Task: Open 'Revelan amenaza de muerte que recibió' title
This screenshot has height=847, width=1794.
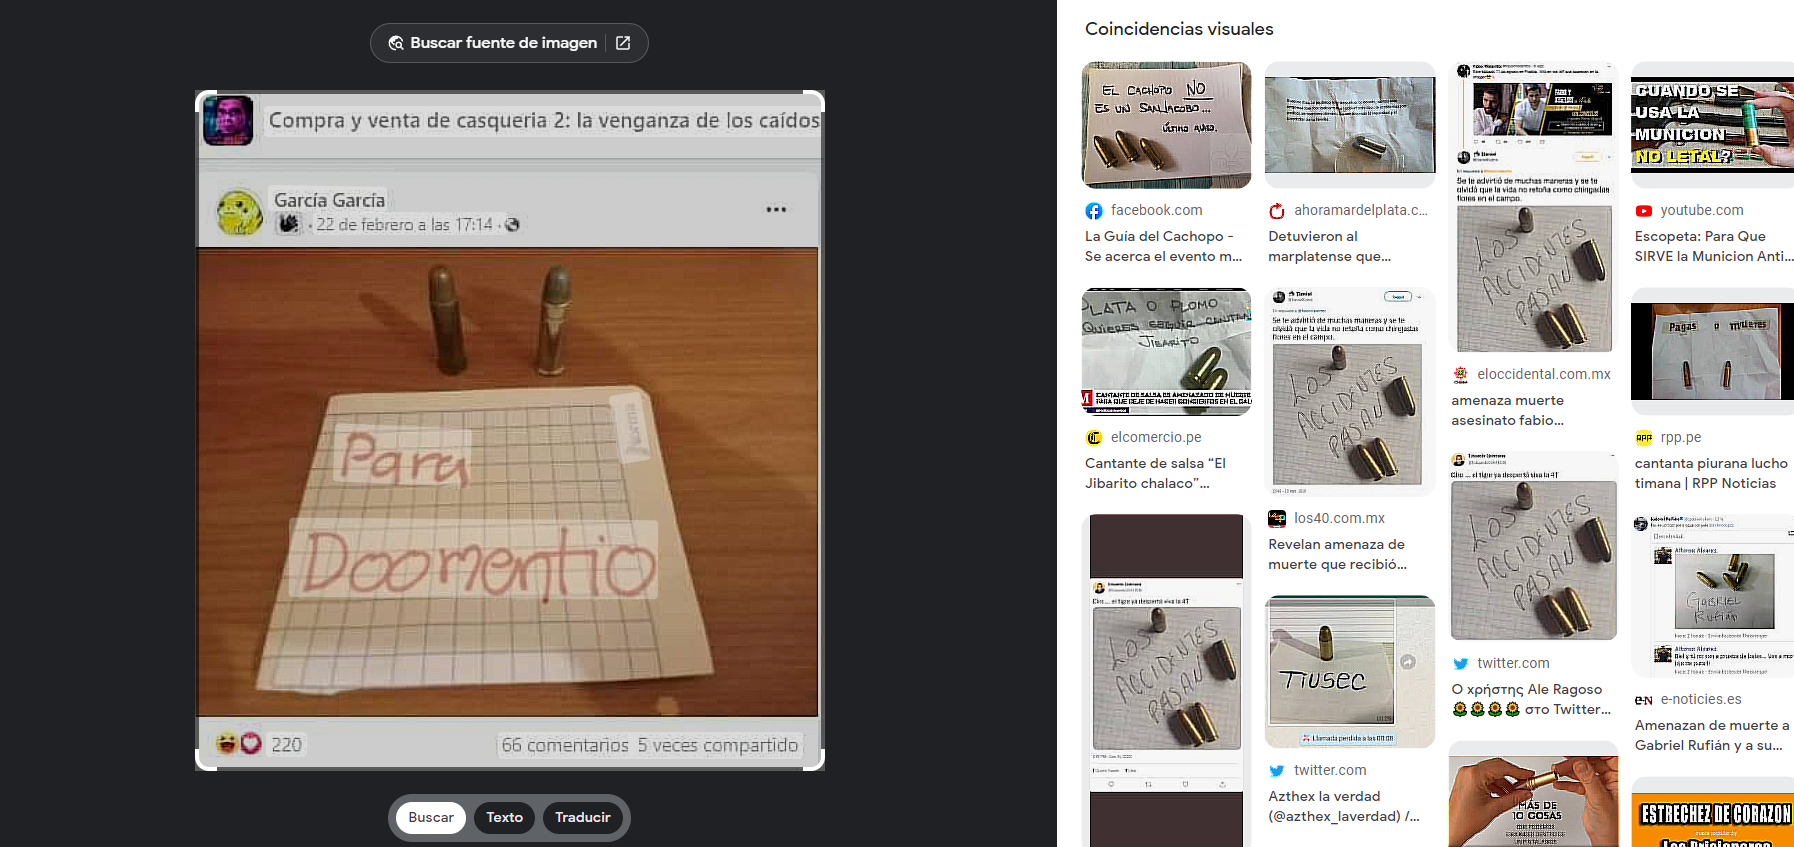Action: [x=1338, y=555]
